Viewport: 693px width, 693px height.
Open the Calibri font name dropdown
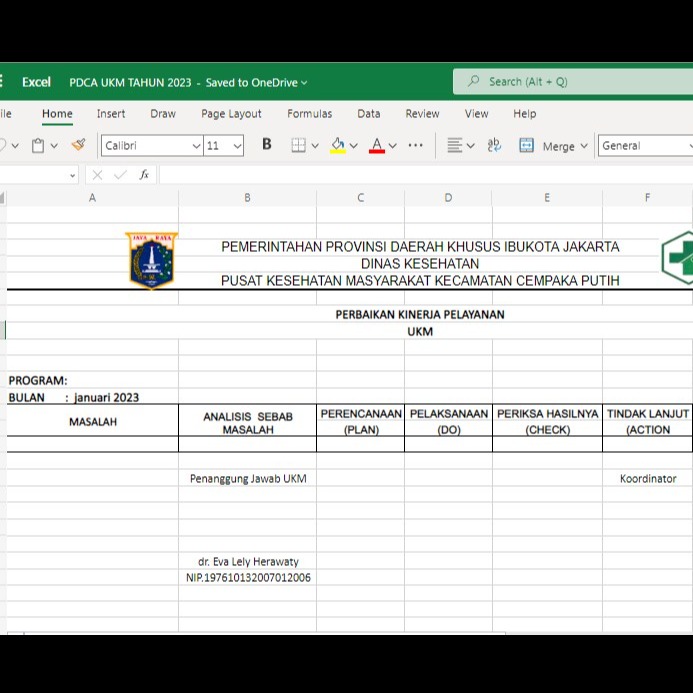tap(151, 145)
